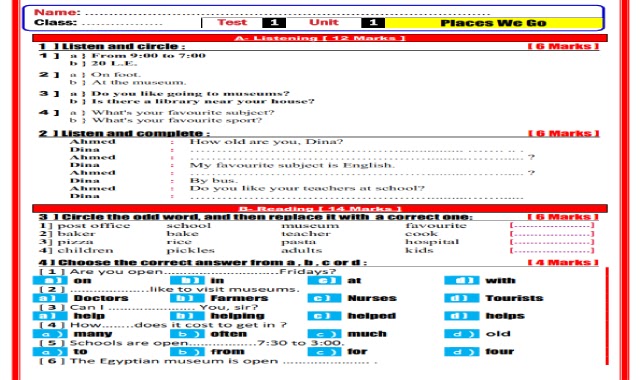This screenshot has height=380, width=640.
Task: Select the 'At the museum.' answer
Action: [x=139, y=82]
